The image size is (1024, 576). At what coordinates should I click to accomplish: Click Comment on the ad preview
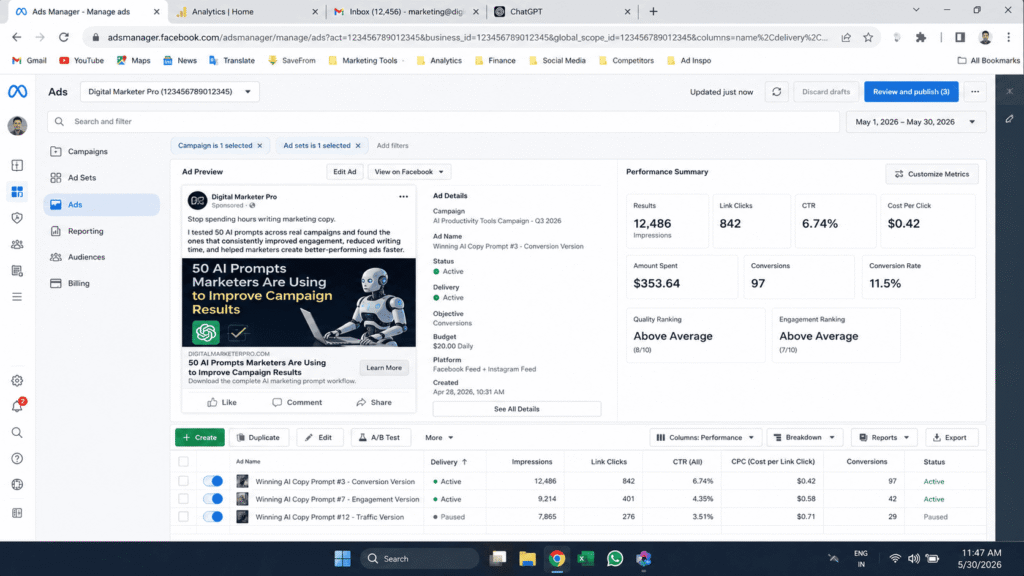coord(297,402)
